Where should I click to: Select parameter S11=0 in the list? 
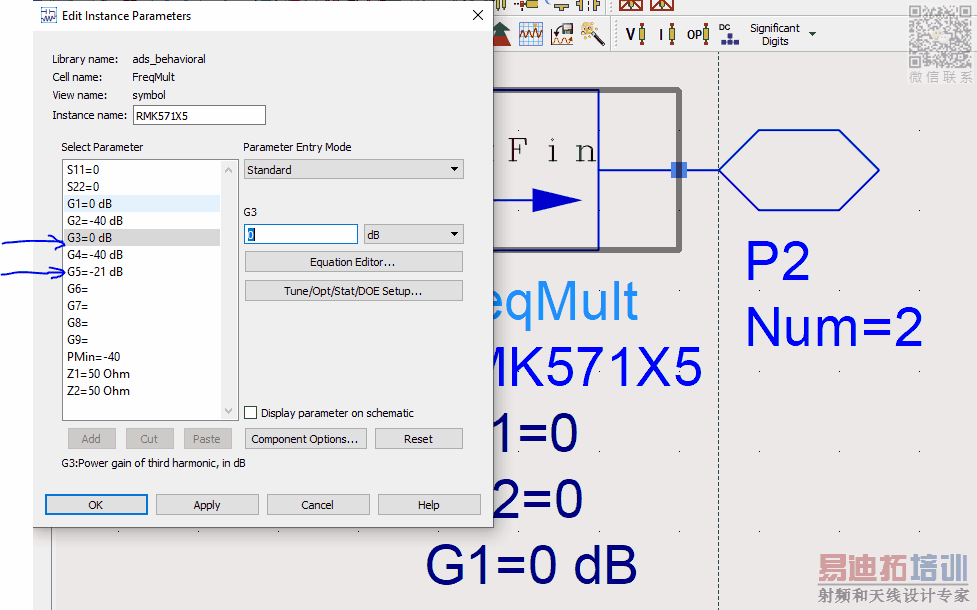click(x=142, y=169)
